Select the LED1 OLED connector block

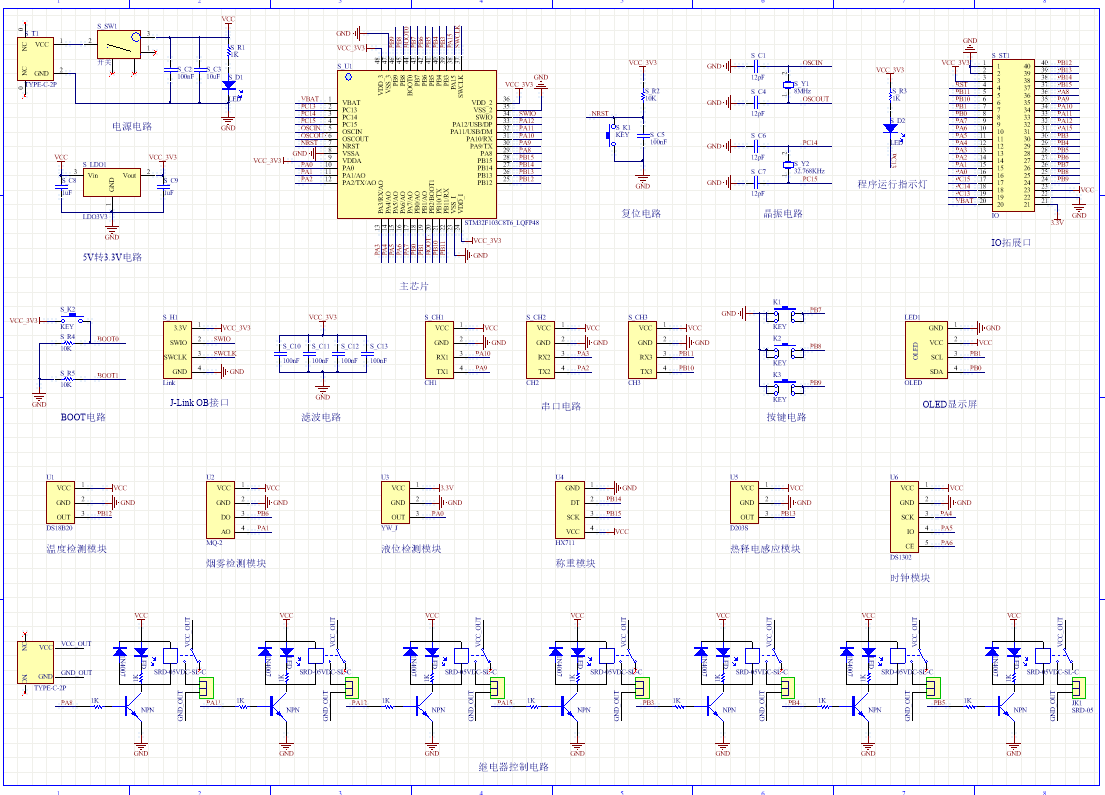[x=926, y=350]
